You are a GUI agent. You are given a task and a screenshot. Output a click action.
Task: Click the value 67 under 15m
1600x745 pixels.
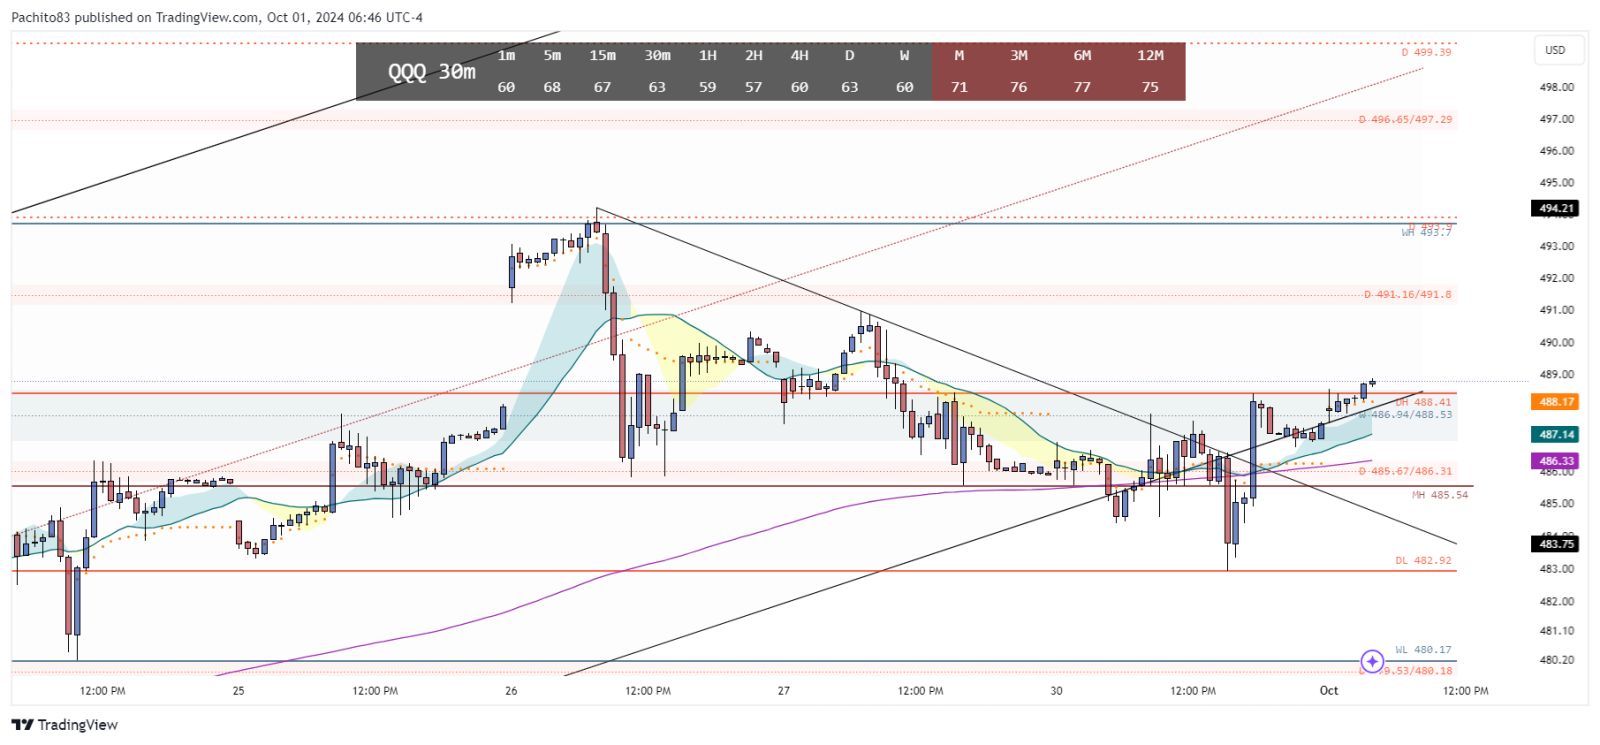pyautogui.click(x=602, y=88)
